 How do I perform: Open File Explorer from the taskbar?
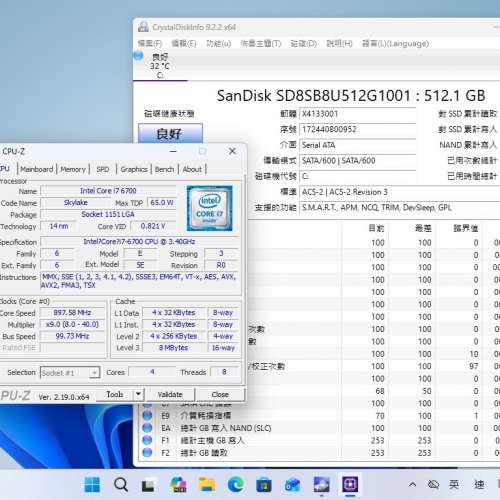coord(207,484)
